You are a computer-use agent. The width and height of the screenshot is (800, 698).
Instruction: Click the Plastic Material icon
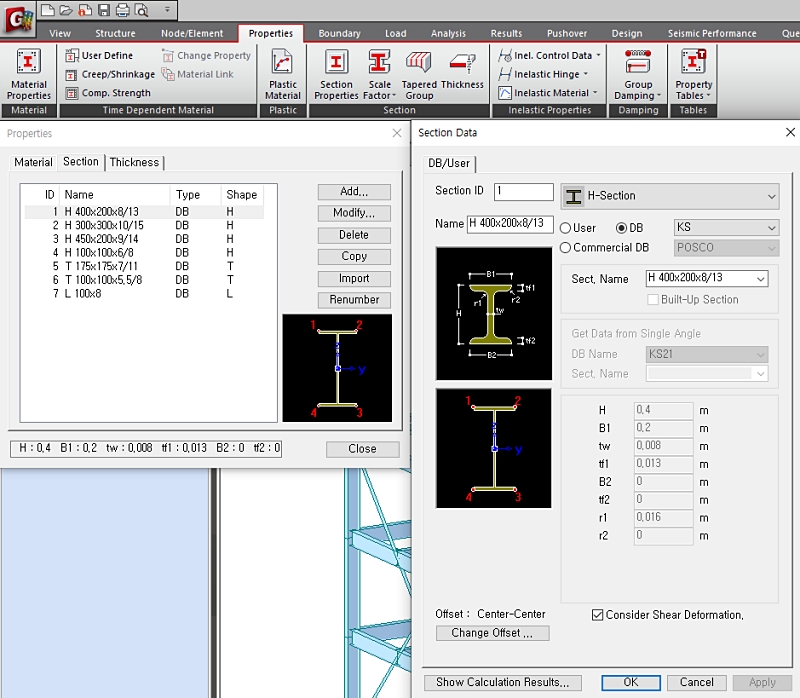[x=283, y=74]
